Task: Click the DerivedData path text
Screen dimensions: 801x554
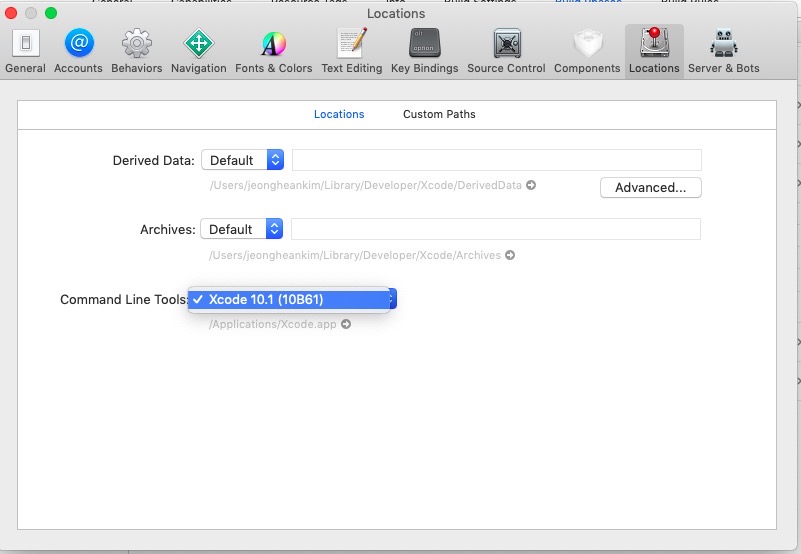Action: 365,185
